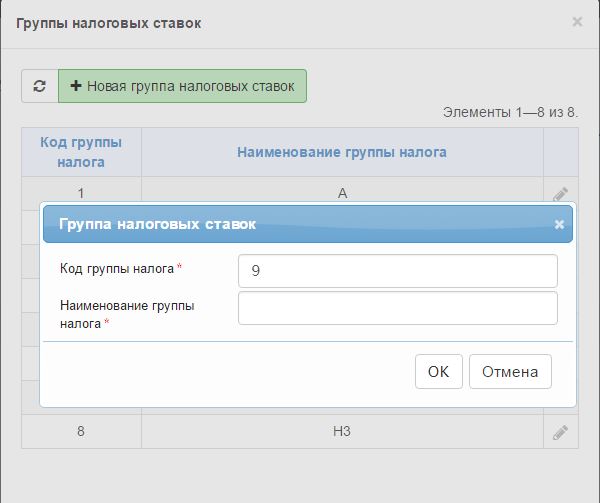Sort by 'Наименование группы налога' column header
The image size is (600, 503).
(342, 152)
